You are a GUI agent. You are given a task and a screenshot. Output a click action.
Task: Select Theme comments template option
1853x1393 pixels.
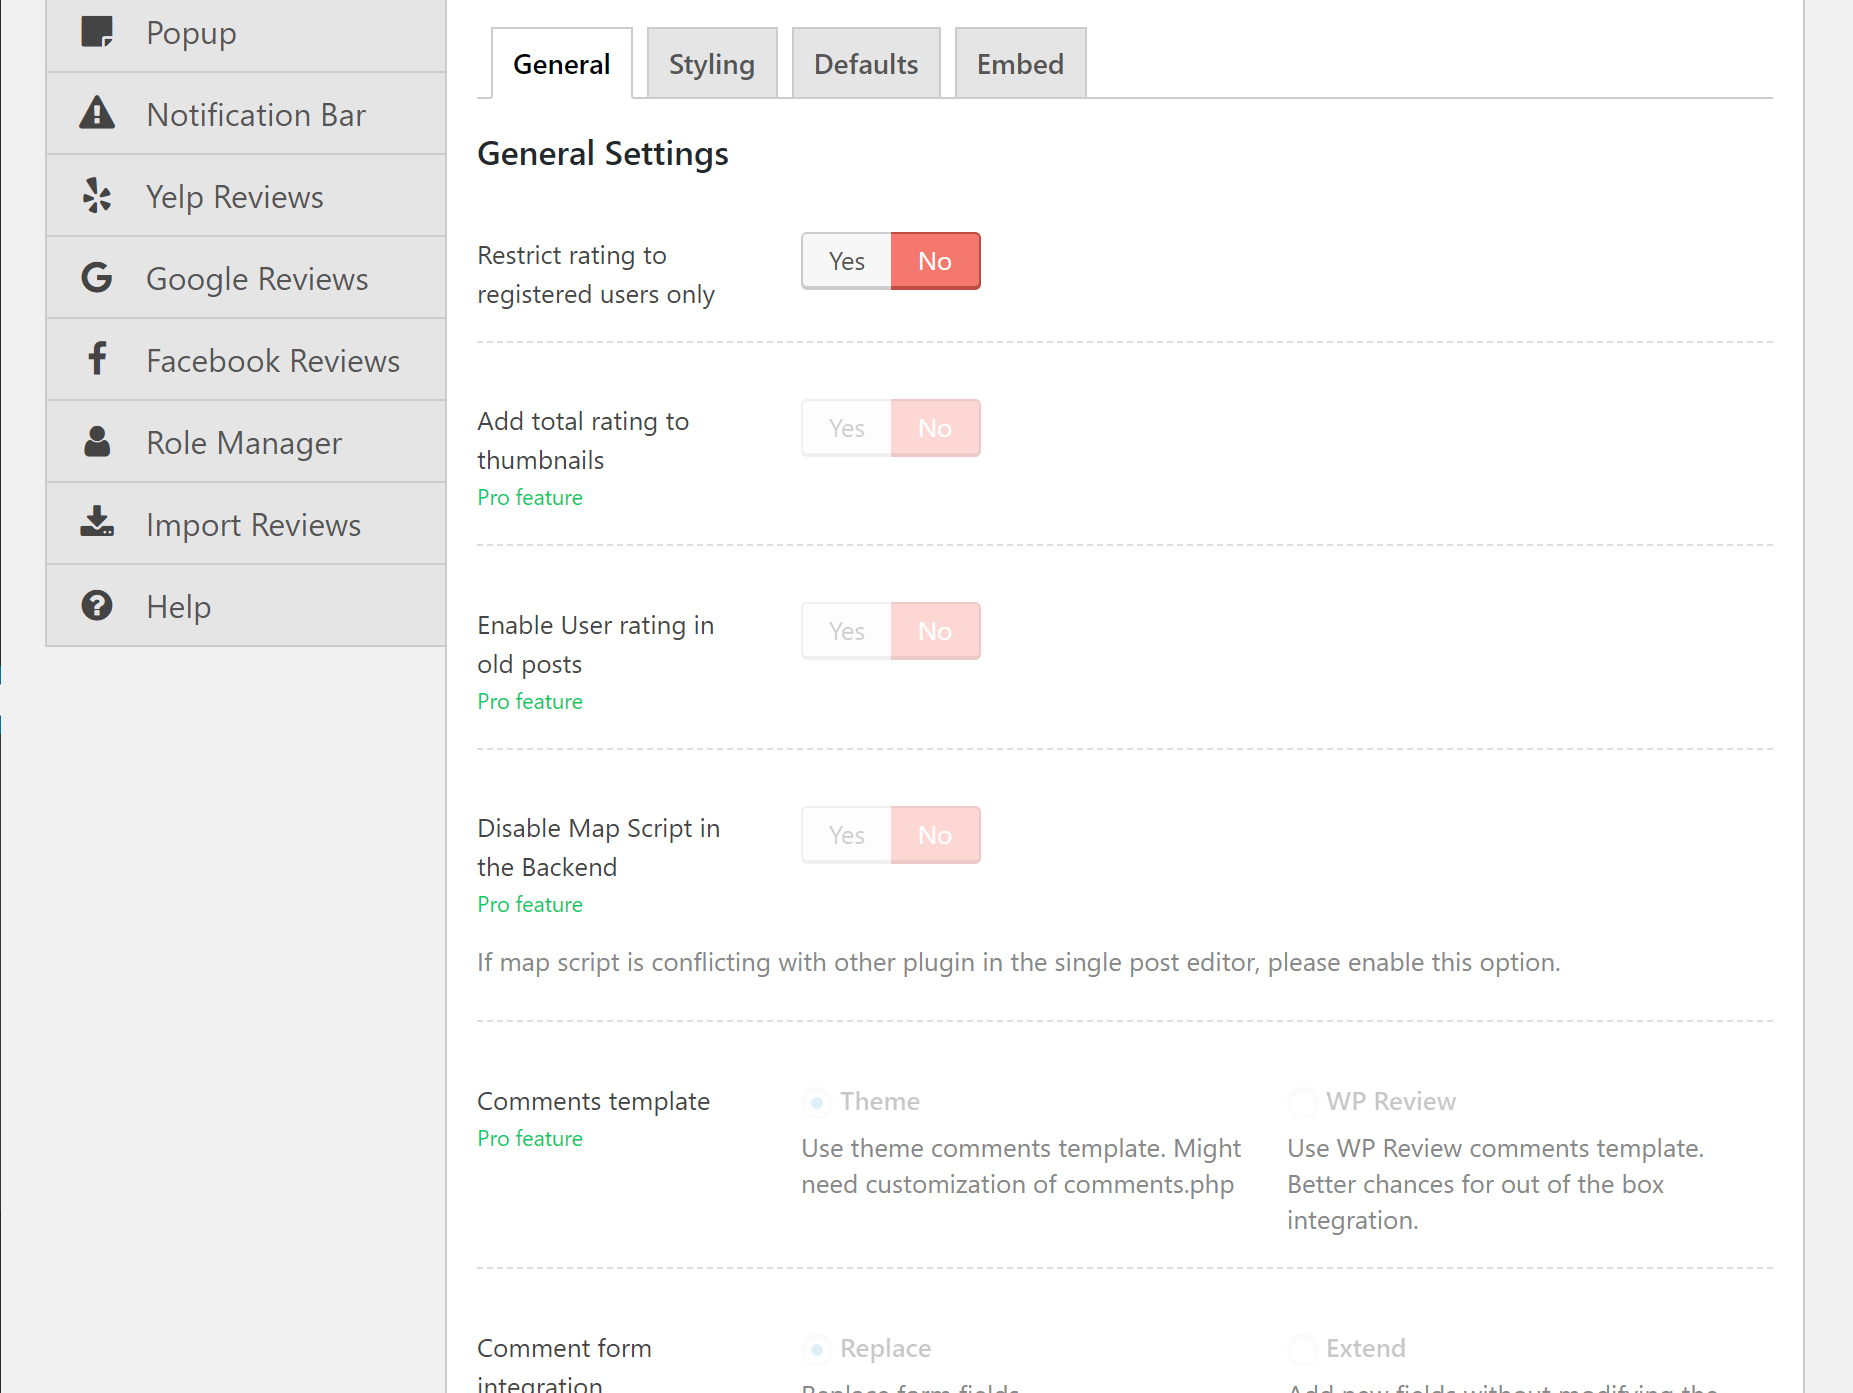coord(817,1102)
